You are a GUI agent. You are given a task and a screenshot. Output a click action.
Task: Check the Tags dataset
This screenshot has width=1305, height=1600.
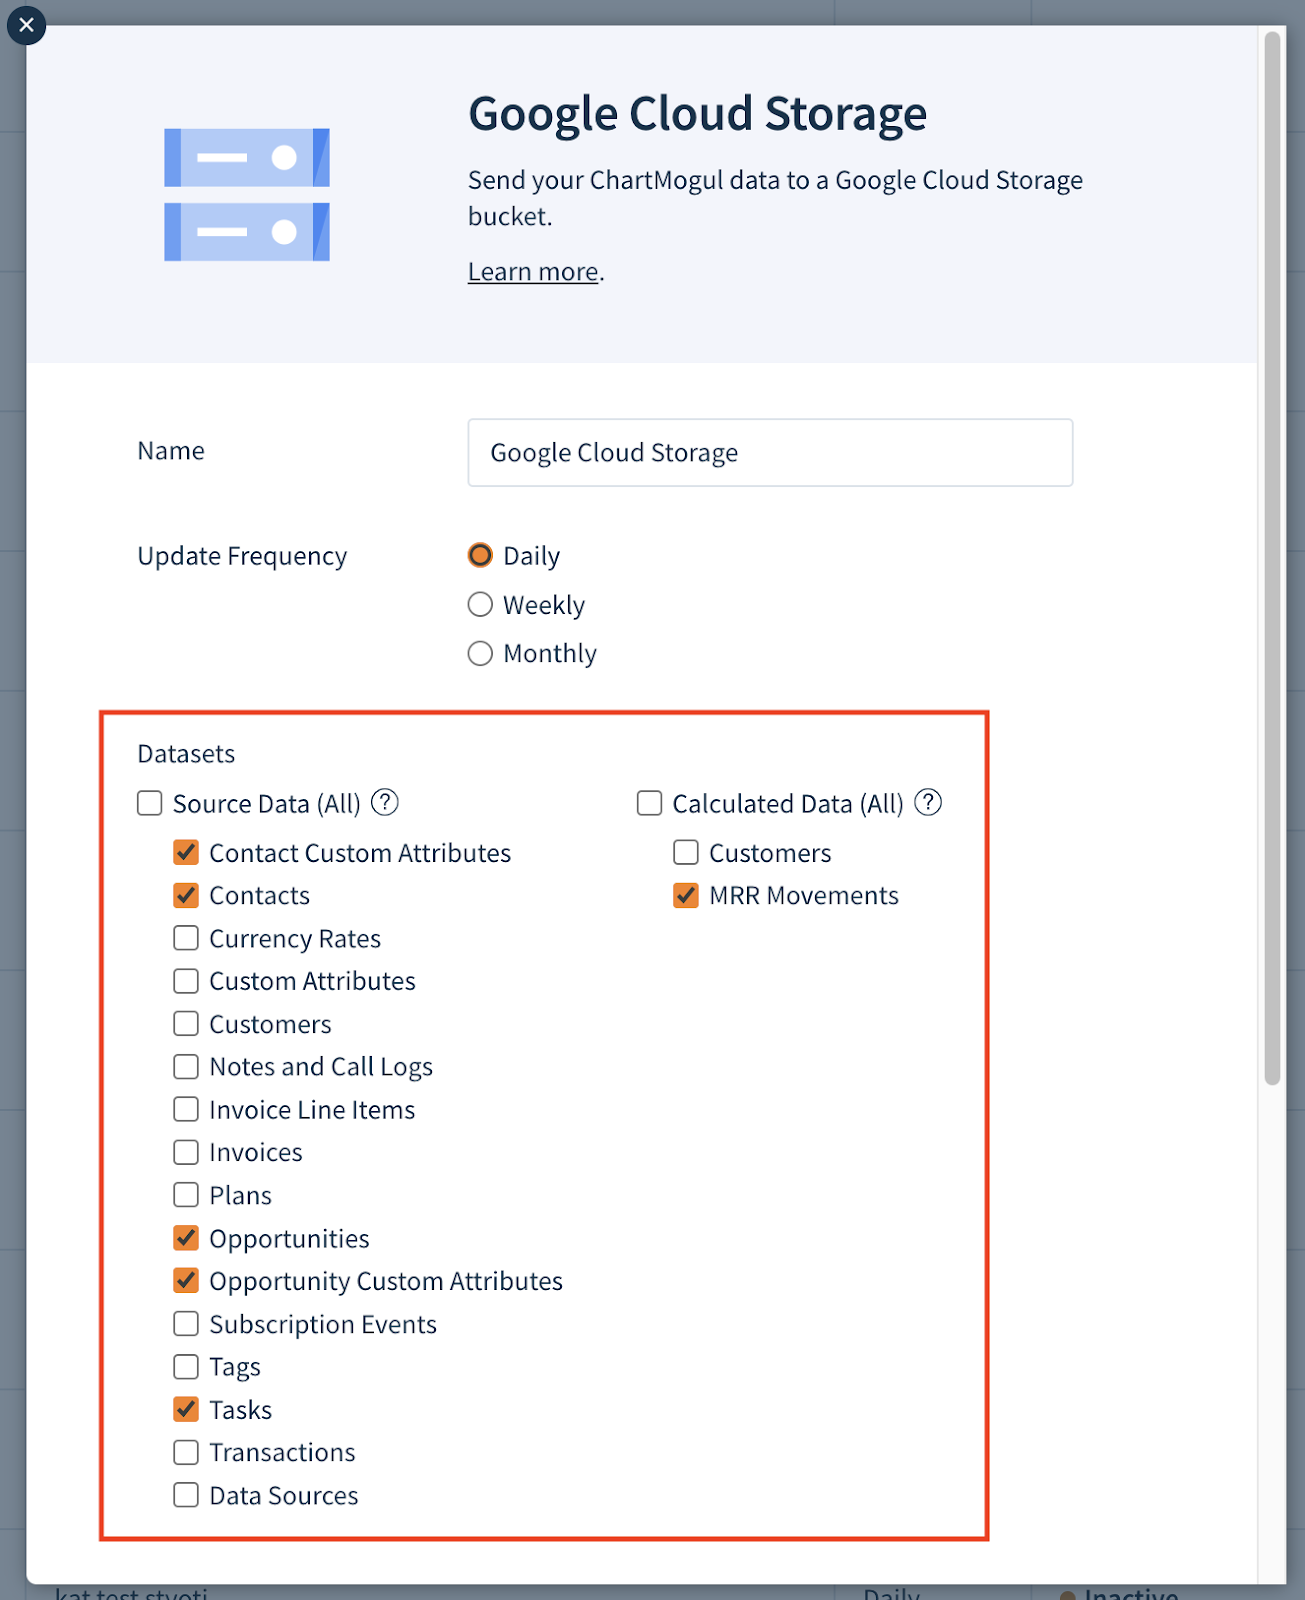(186, 1366)
